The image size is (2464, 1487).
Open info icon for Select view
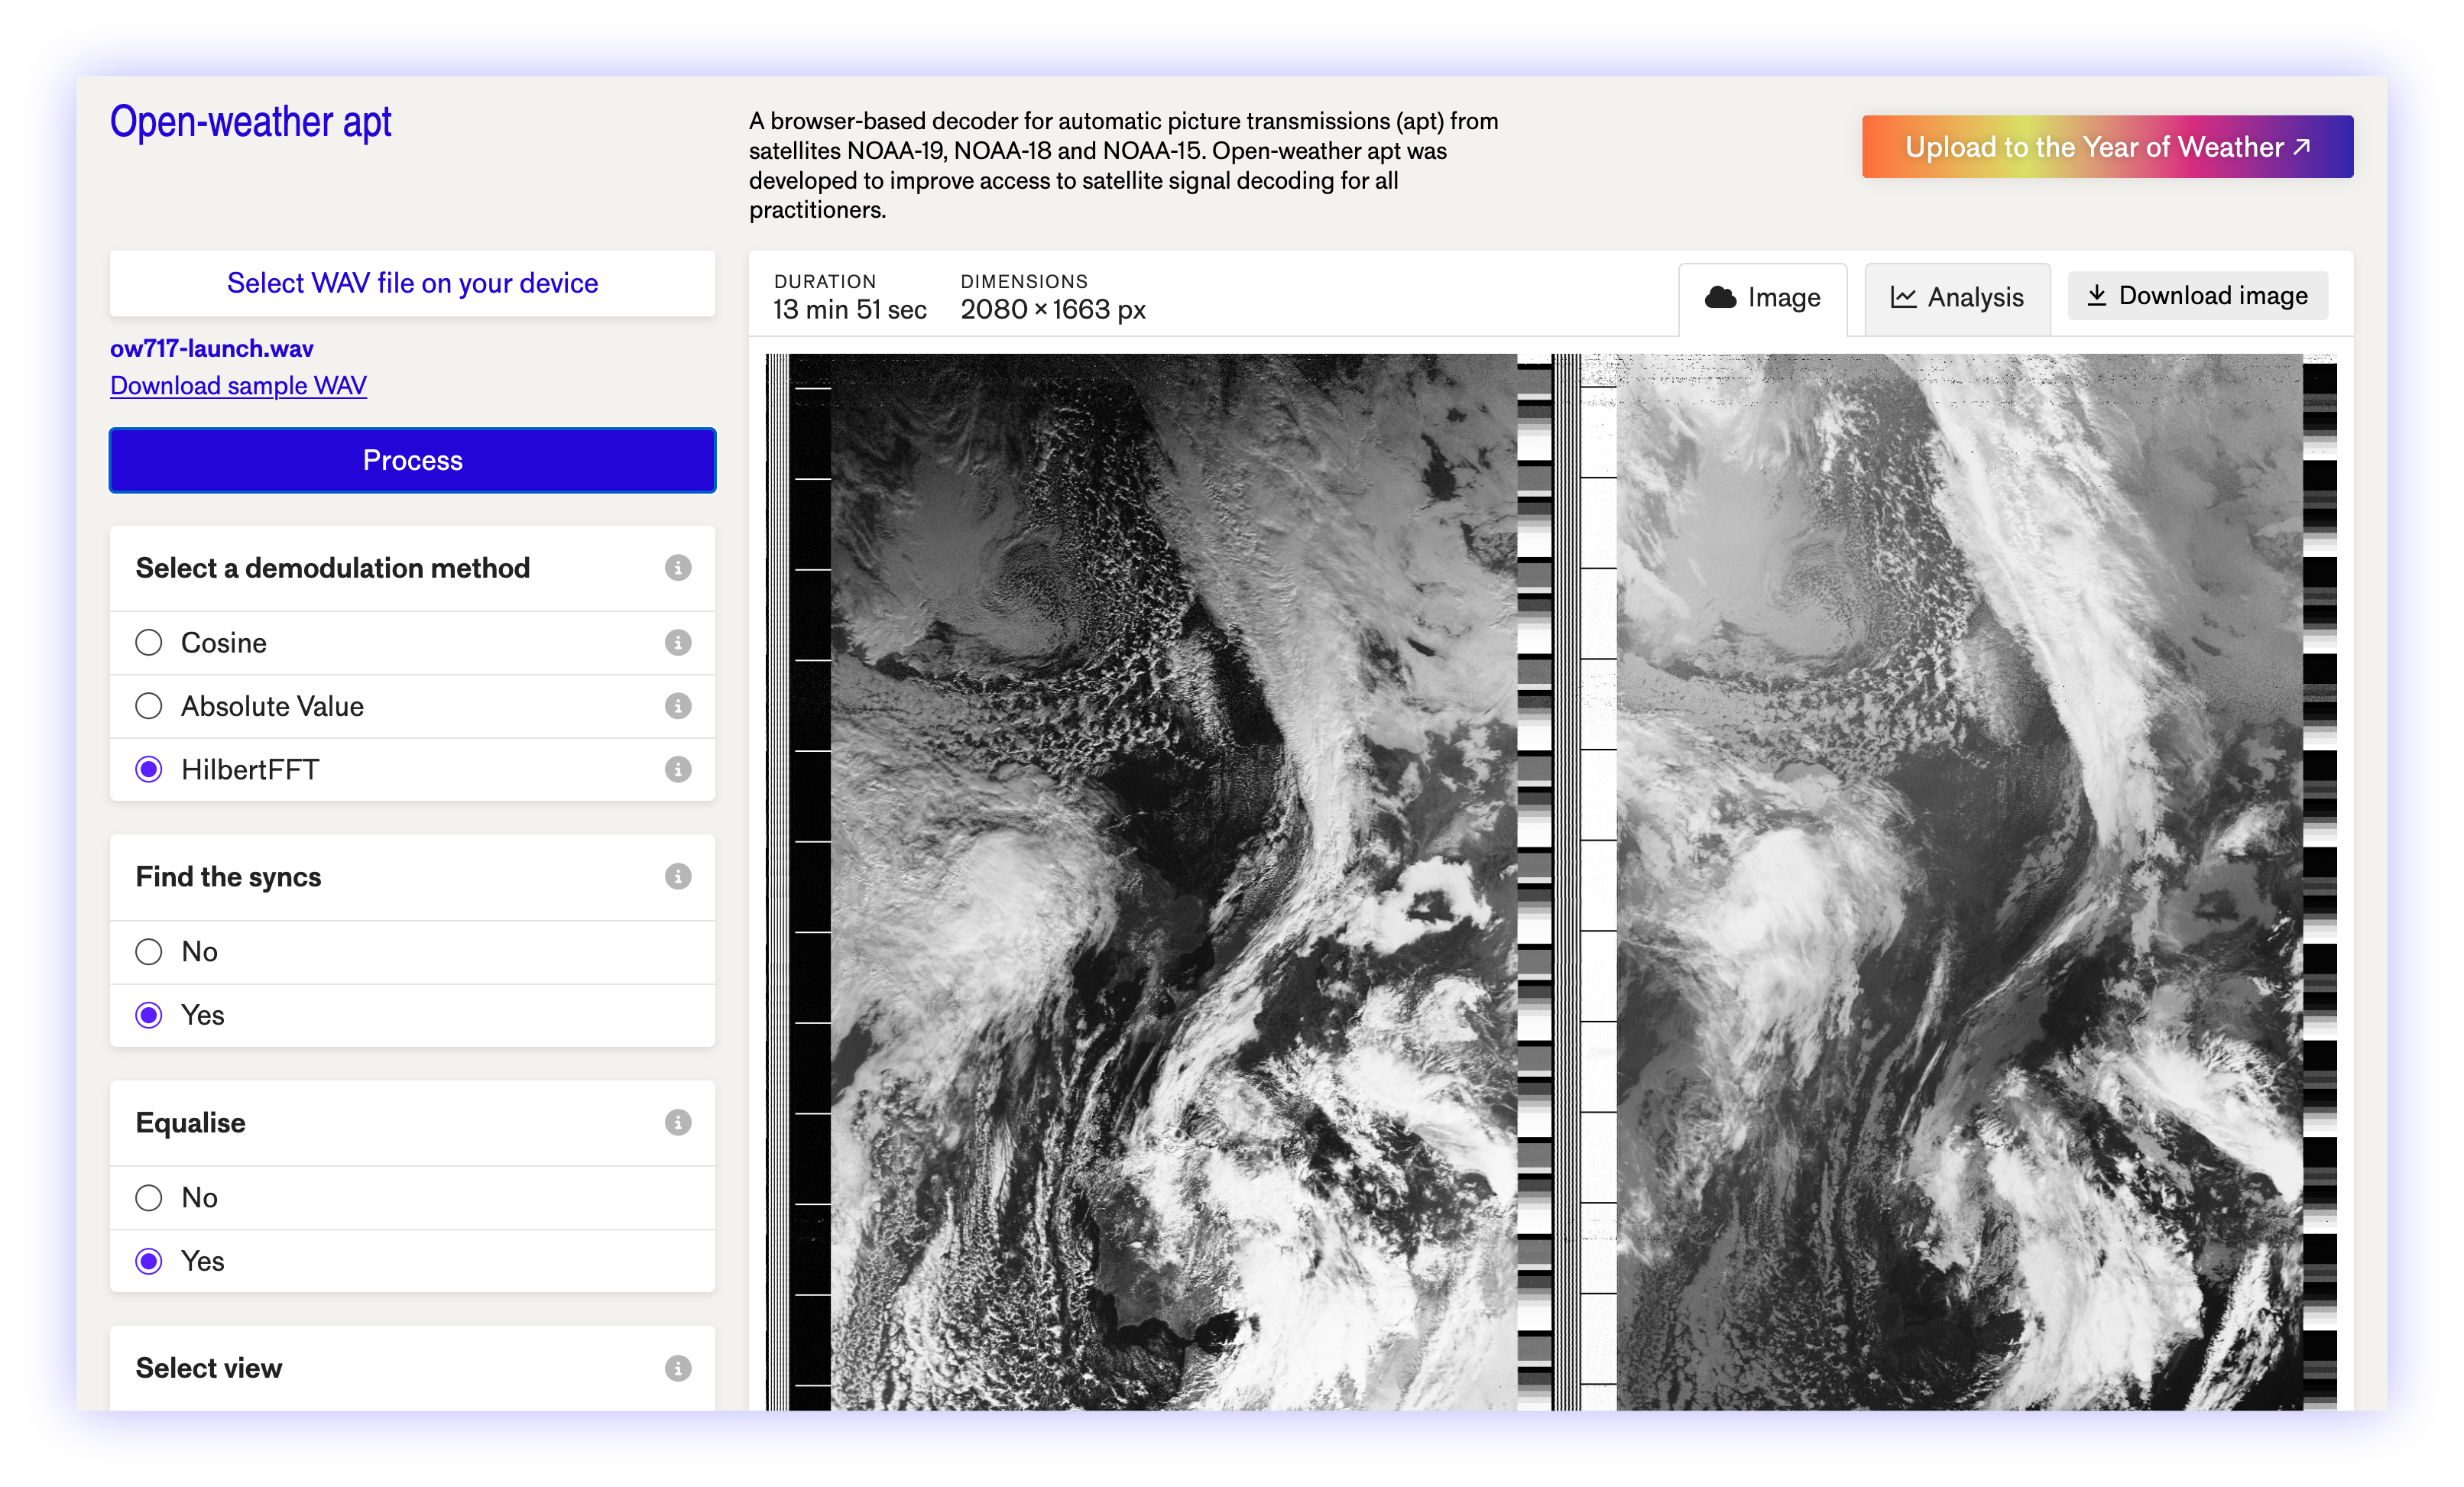[x=678, y=1368]
